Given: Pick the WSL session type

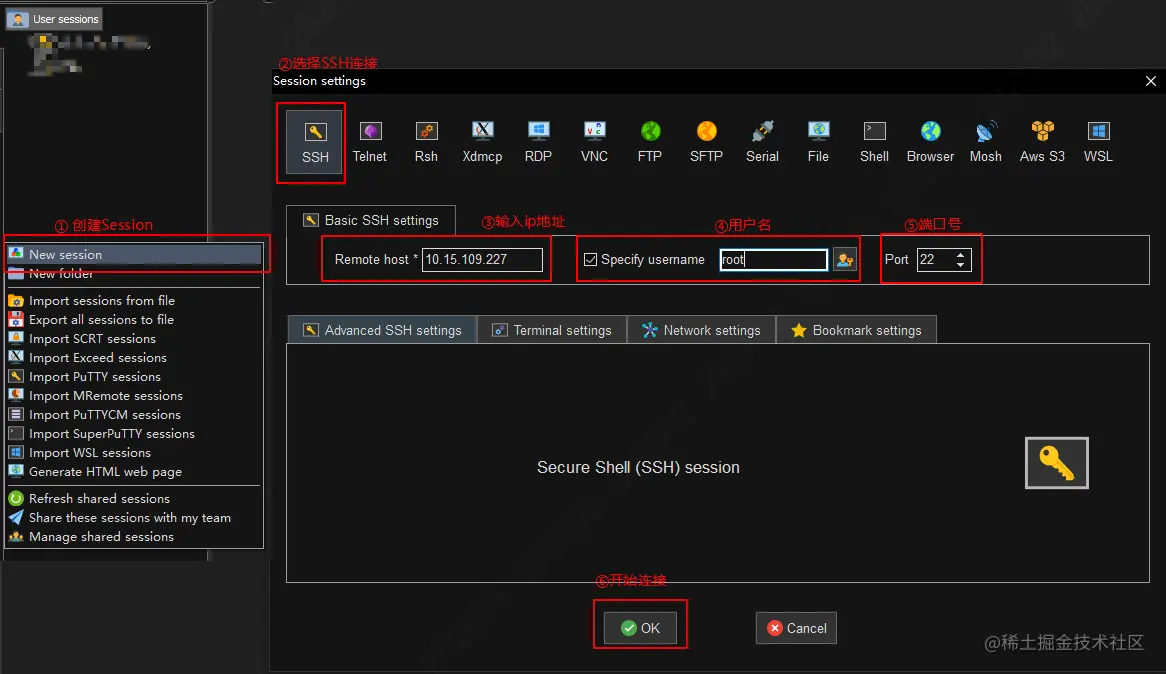Looking at the screenshot, I should pyautogui.click(x=1098, y=142).
